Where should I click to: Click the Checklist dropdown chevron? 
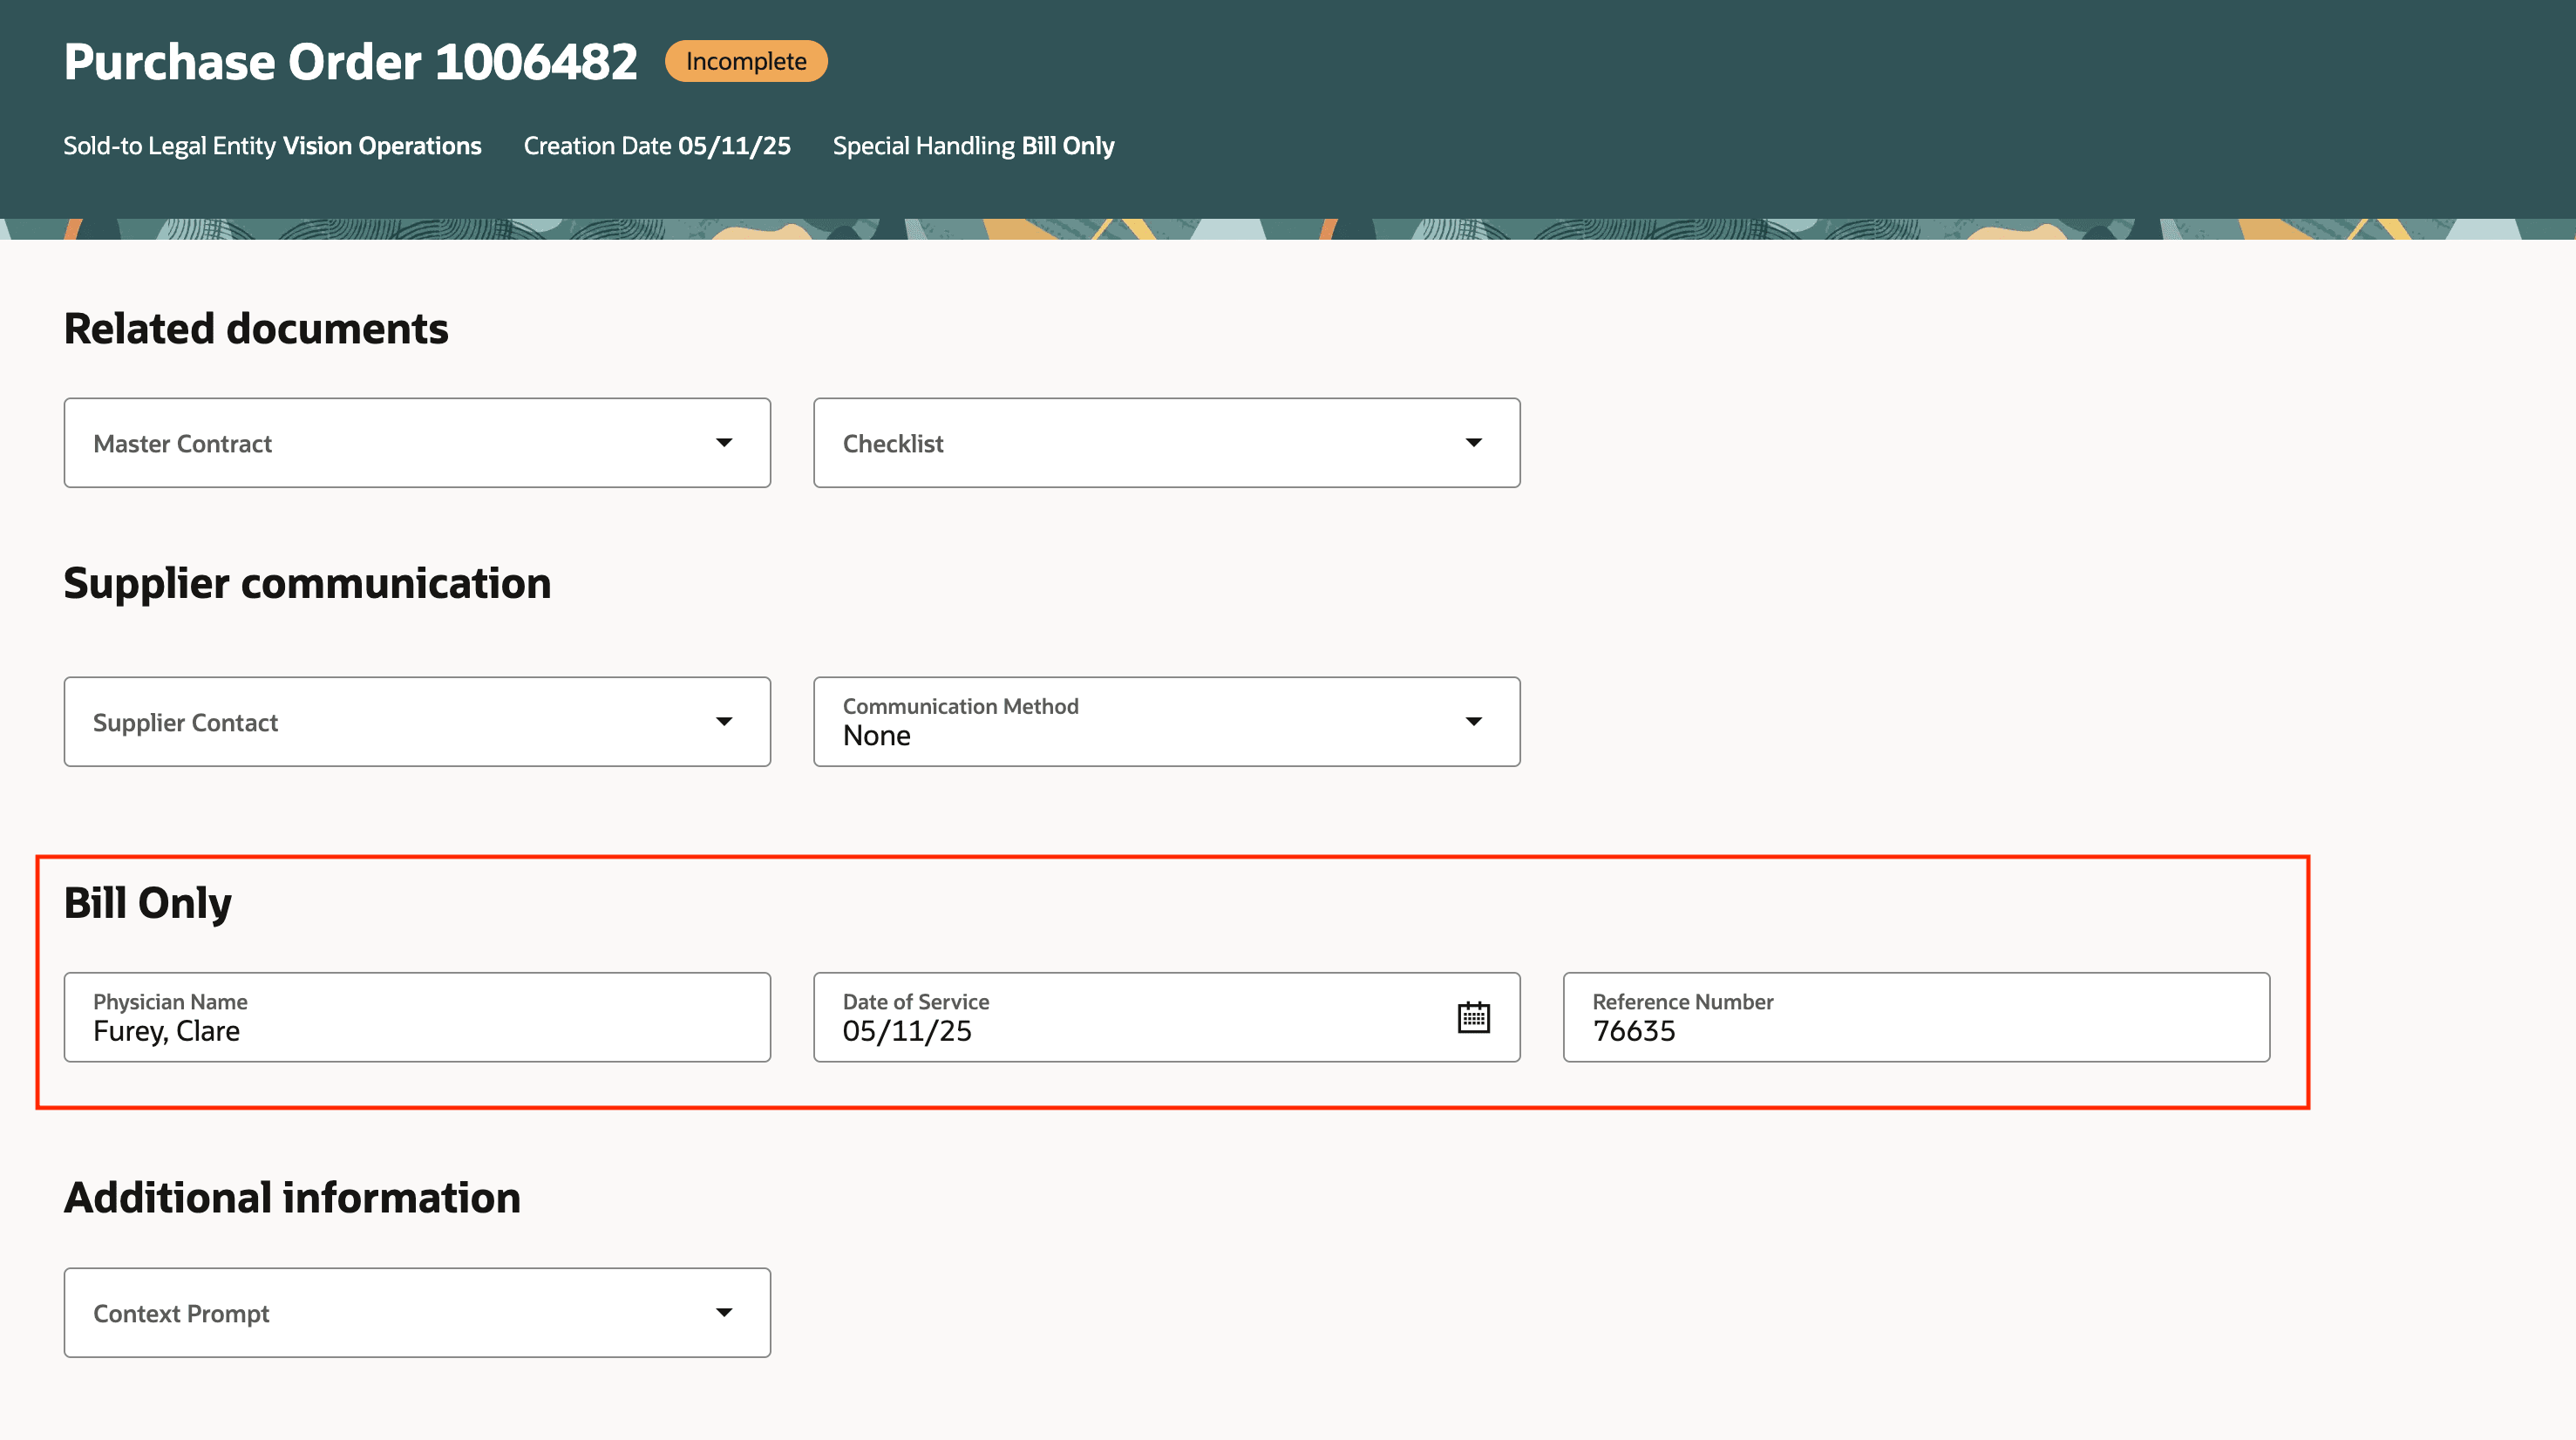tap(1475, 442)
